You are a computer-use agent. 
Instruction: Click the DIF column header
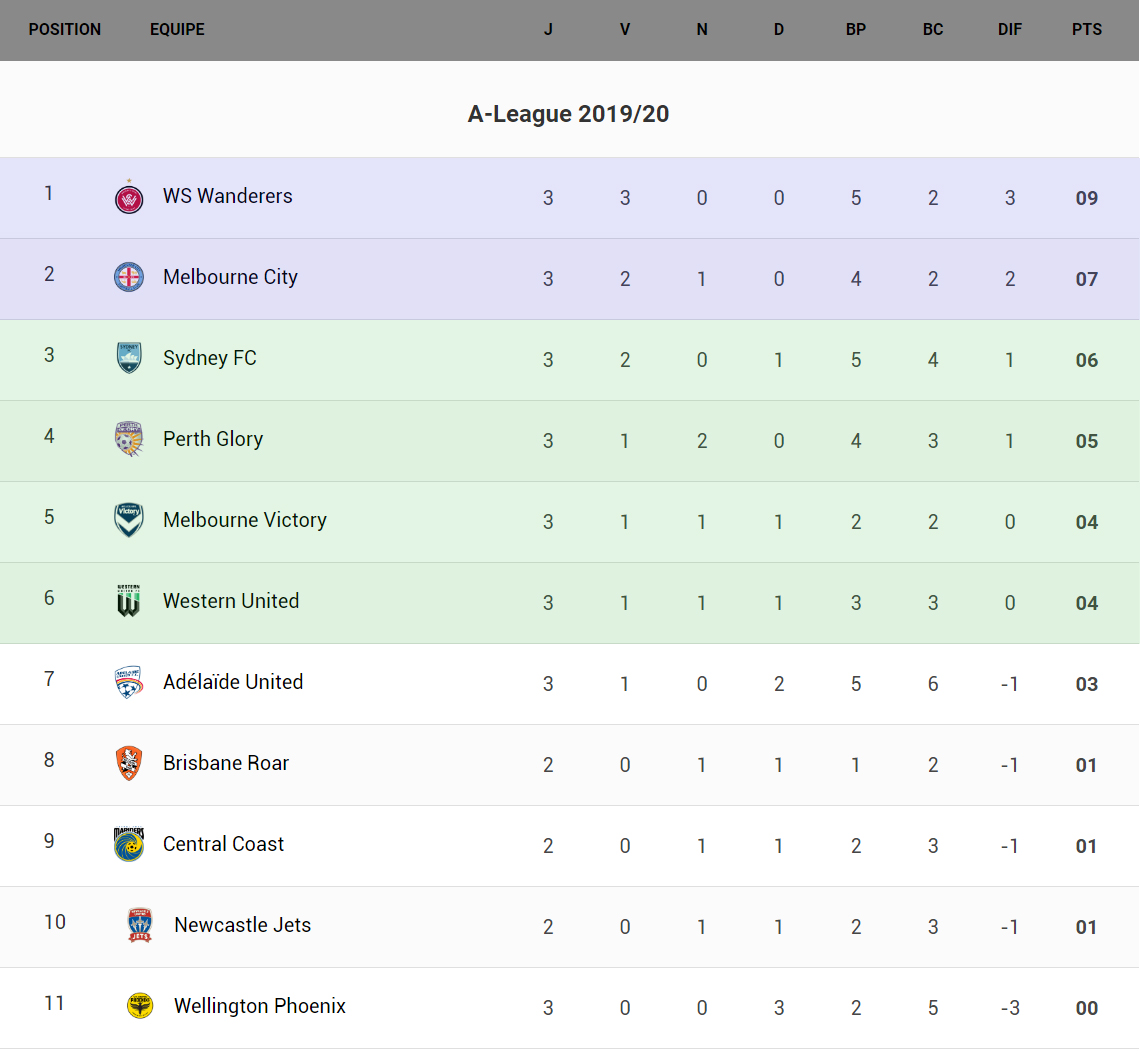(1010, 30)
